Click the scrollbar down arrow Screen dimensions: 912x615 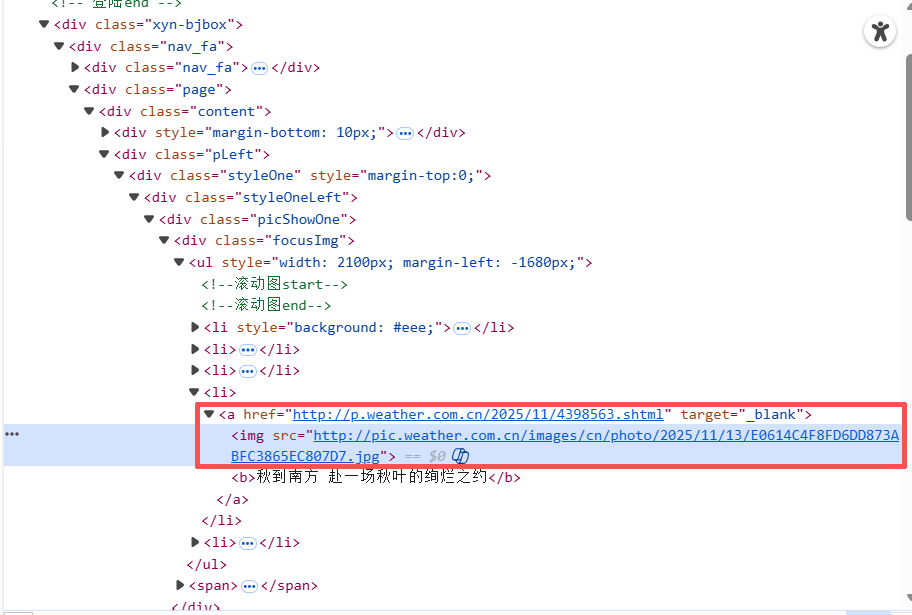coord(908,598)
